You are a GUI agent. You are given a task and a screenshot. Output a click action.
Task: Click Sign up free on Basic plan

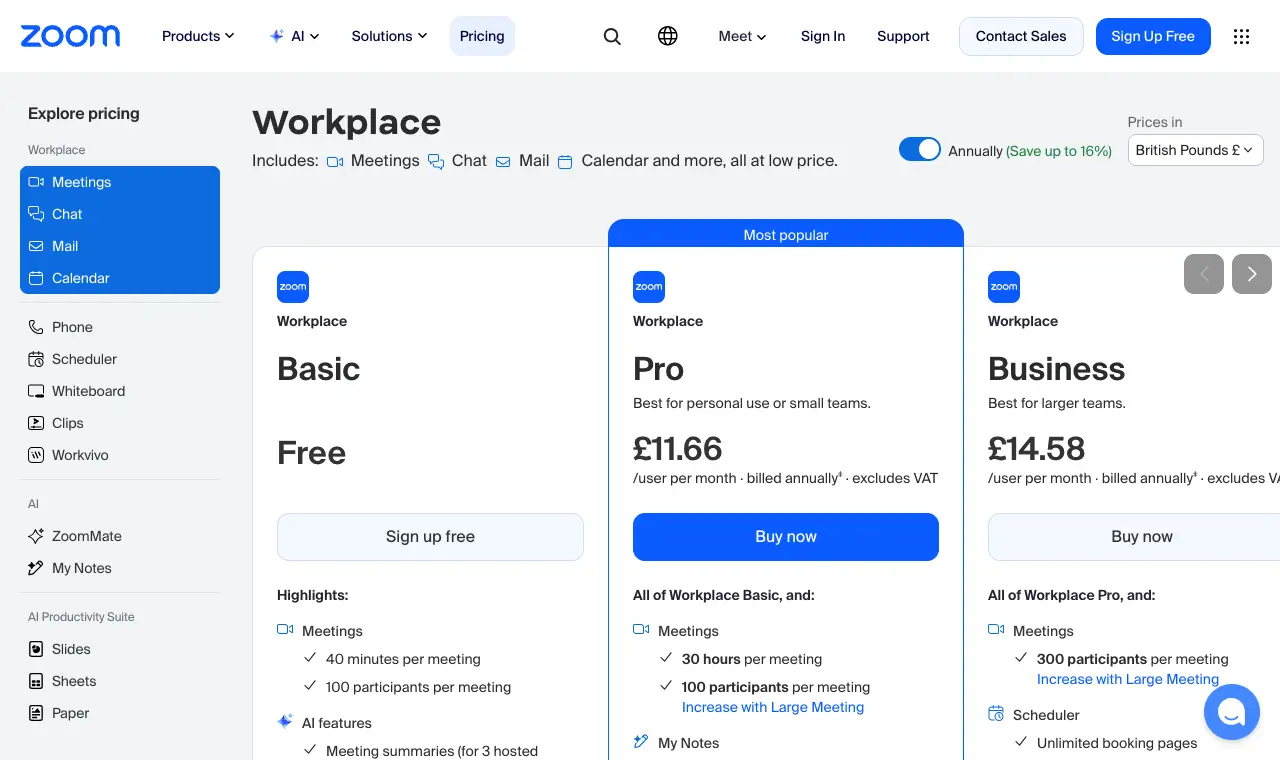[430, 537]
